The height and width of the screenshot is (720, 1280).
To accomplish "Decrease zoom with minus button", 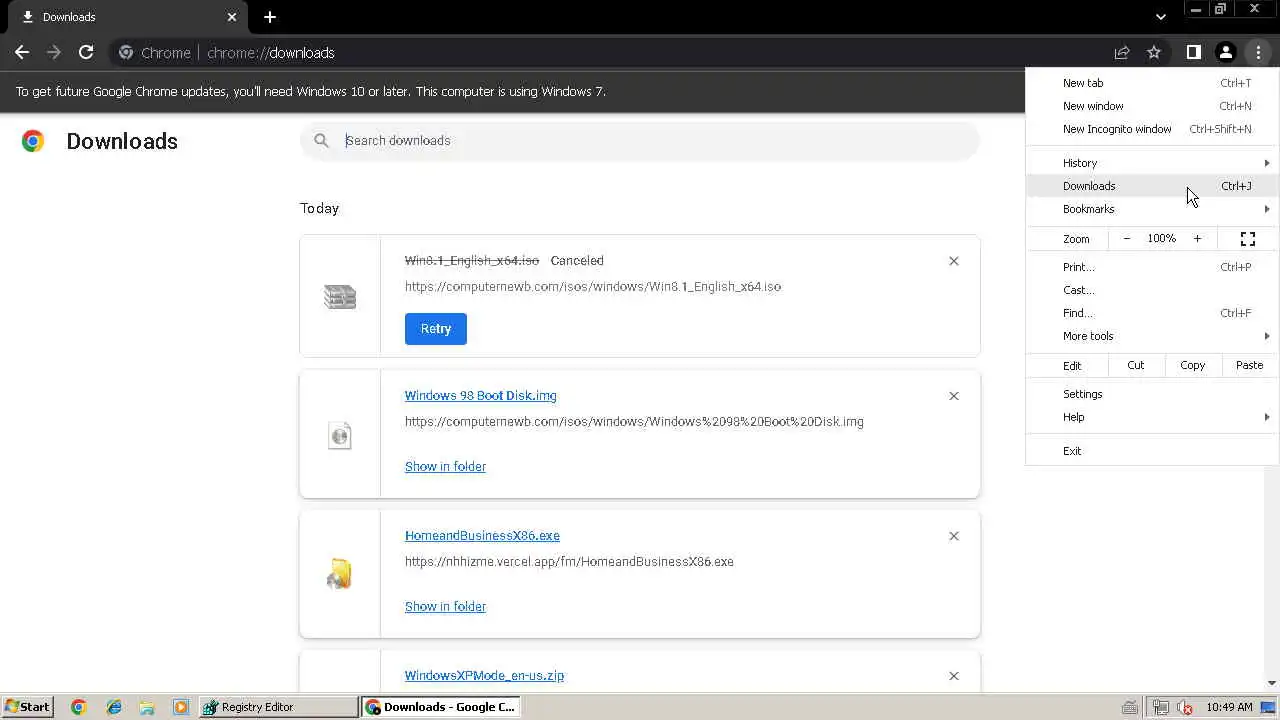I will [x=1127, y=239].
